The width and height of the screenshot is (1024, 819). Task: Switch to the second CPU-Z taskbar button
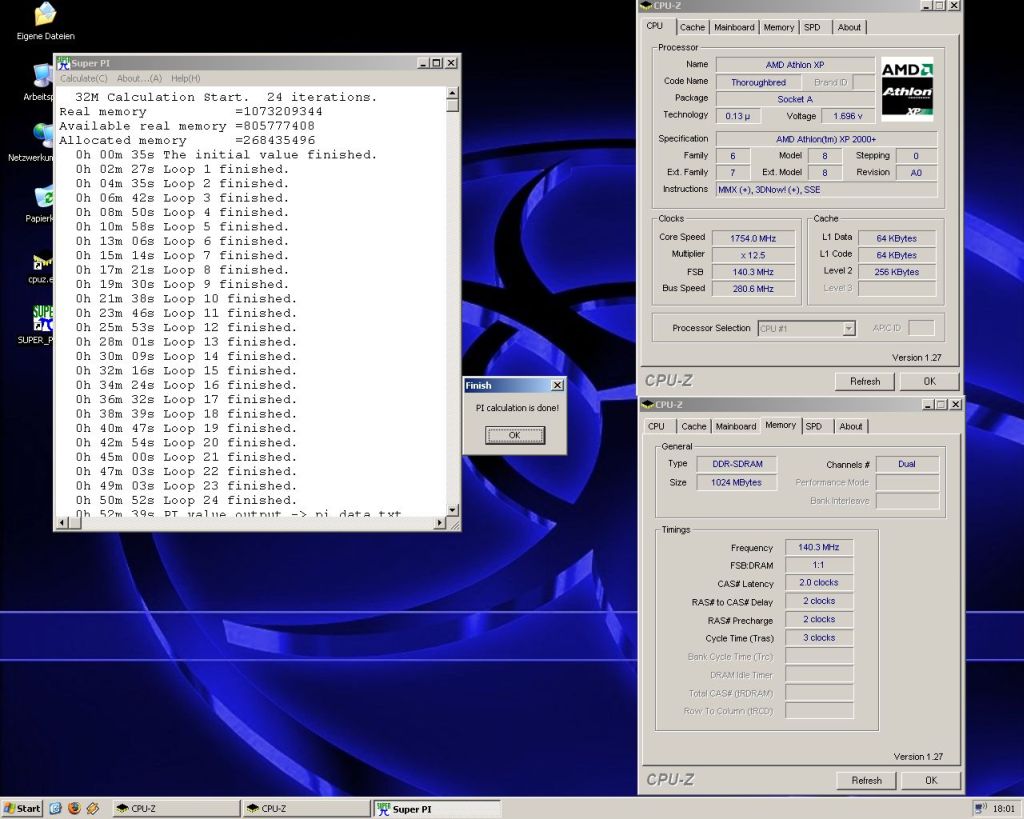point(306,809)
